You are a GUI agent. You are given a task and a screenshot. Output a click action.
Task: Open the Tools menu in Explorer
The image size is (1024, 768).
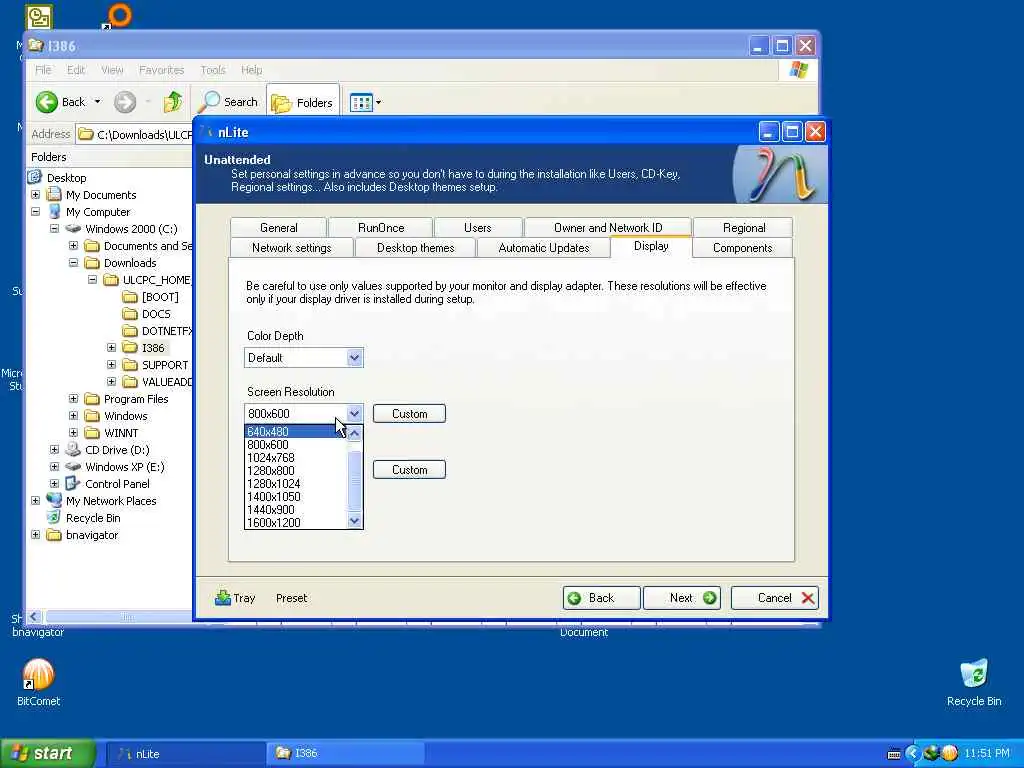coord(213,70)
